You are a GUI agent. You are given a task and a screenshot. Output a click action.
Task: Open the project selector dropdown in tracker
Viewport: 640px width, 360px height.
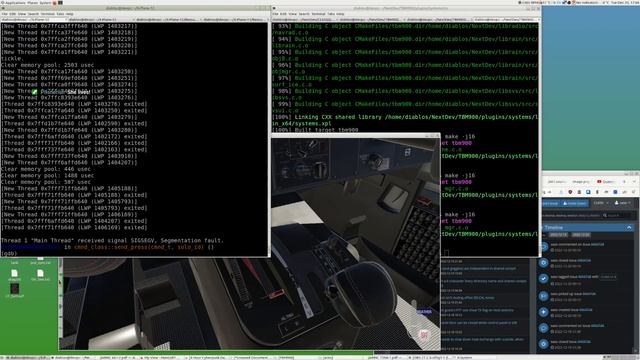[x=601, y=203]
